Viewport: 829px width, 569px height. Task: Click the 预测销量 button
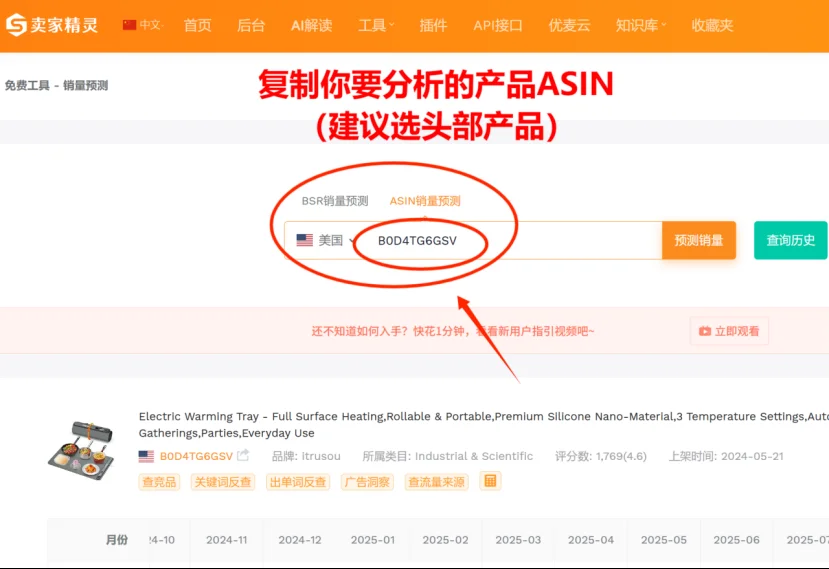point(698,241)
